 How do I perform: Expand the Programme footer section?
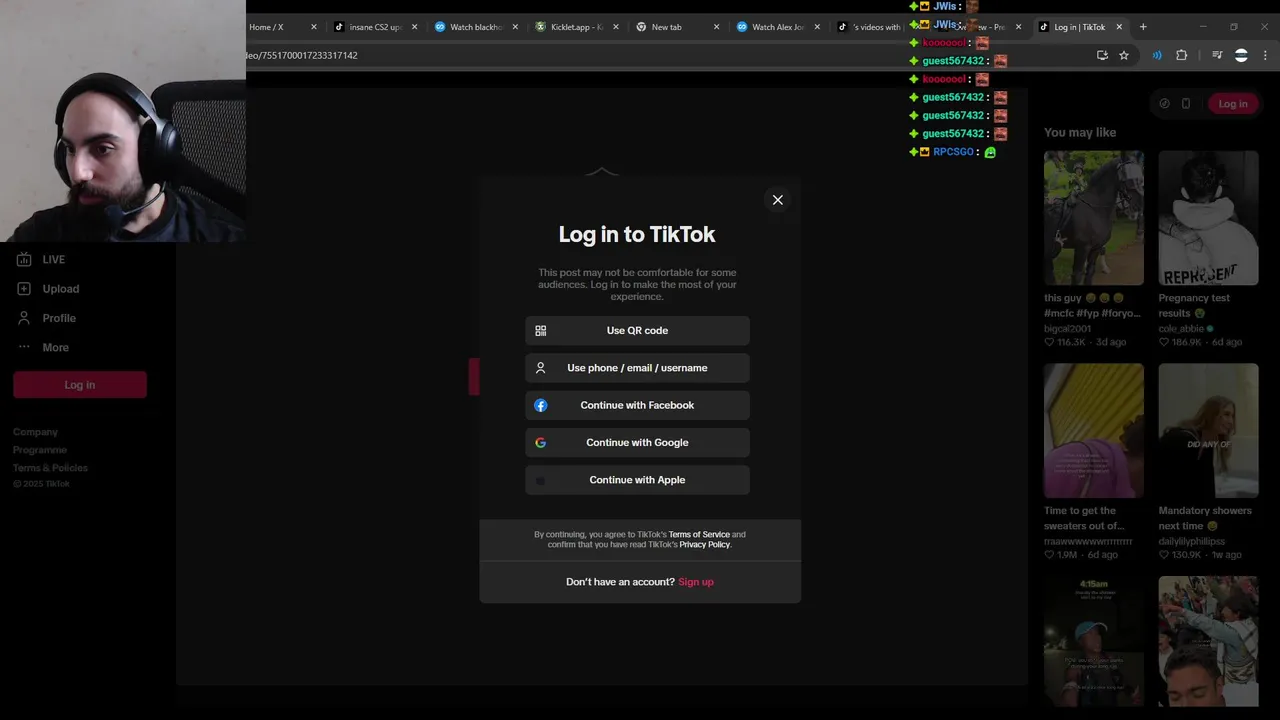[40, 450]
